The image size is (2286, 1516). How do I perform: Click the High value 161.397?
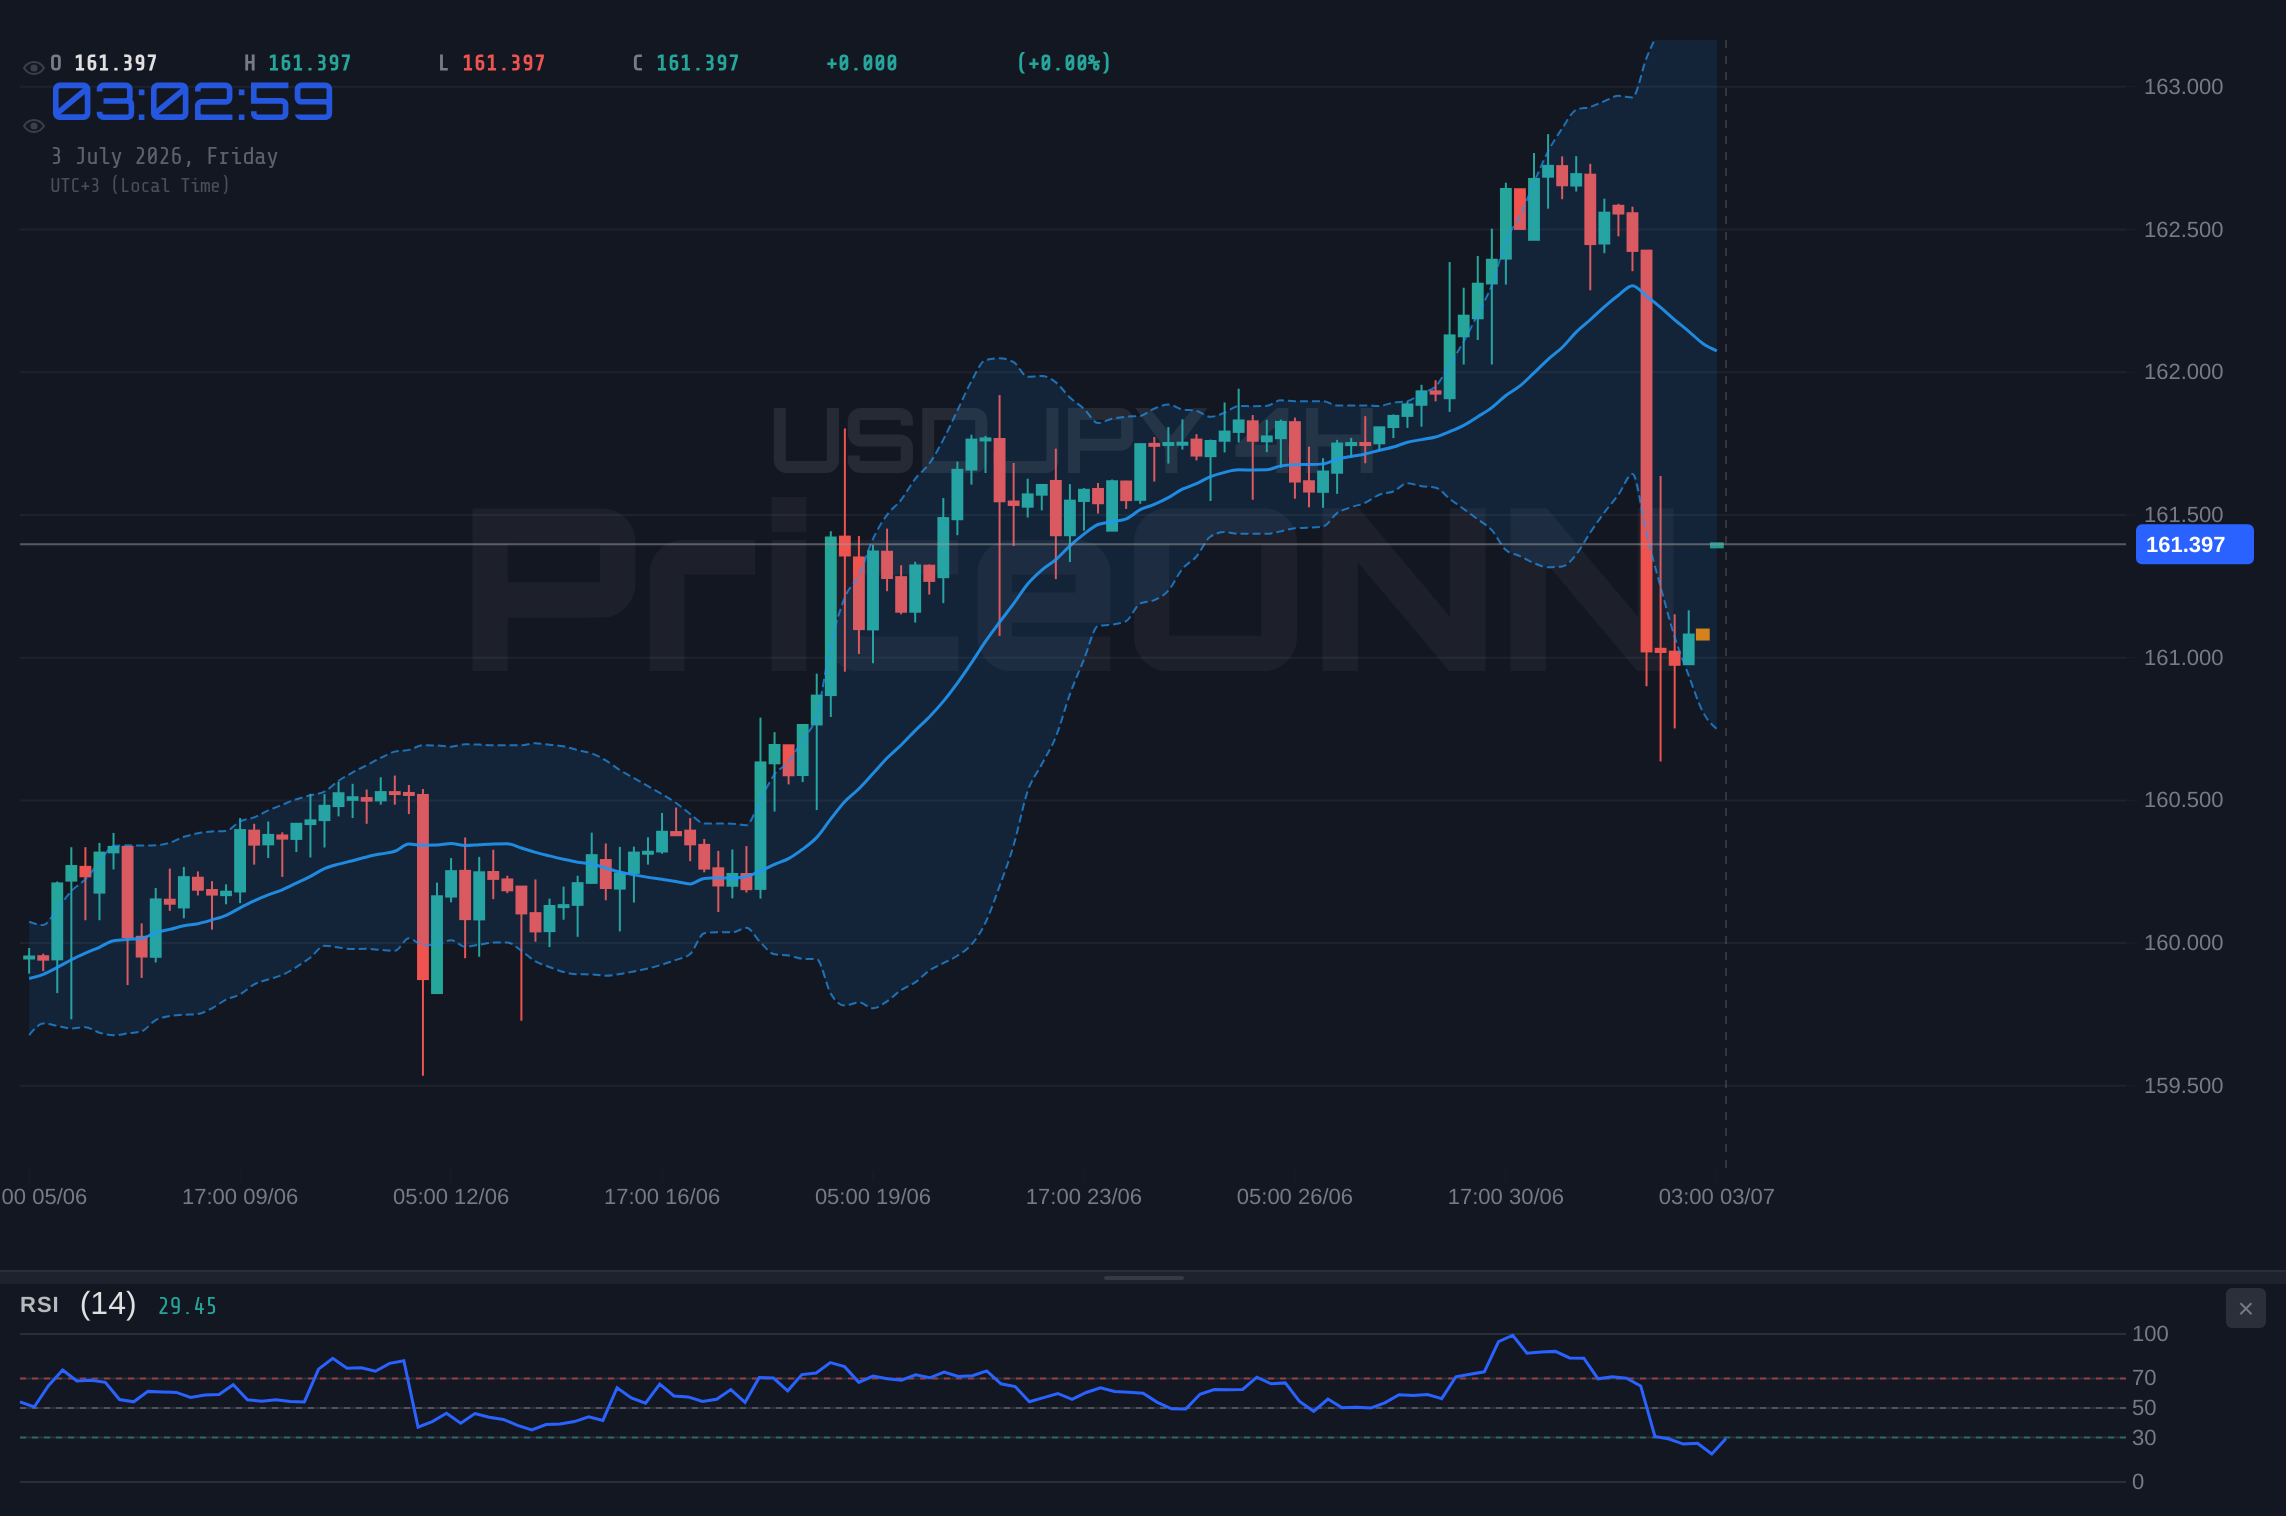[309, 63]
